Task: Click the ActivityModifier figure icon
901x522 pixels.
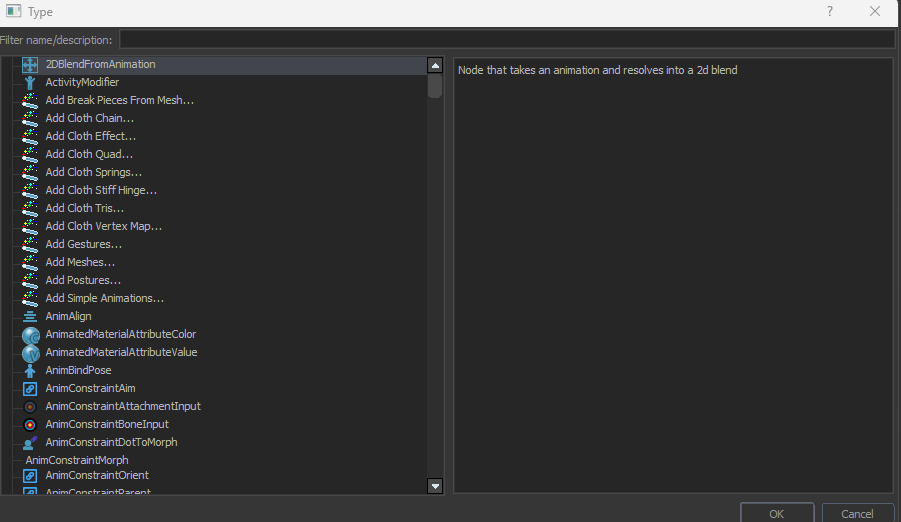Action: pos(30,82)
